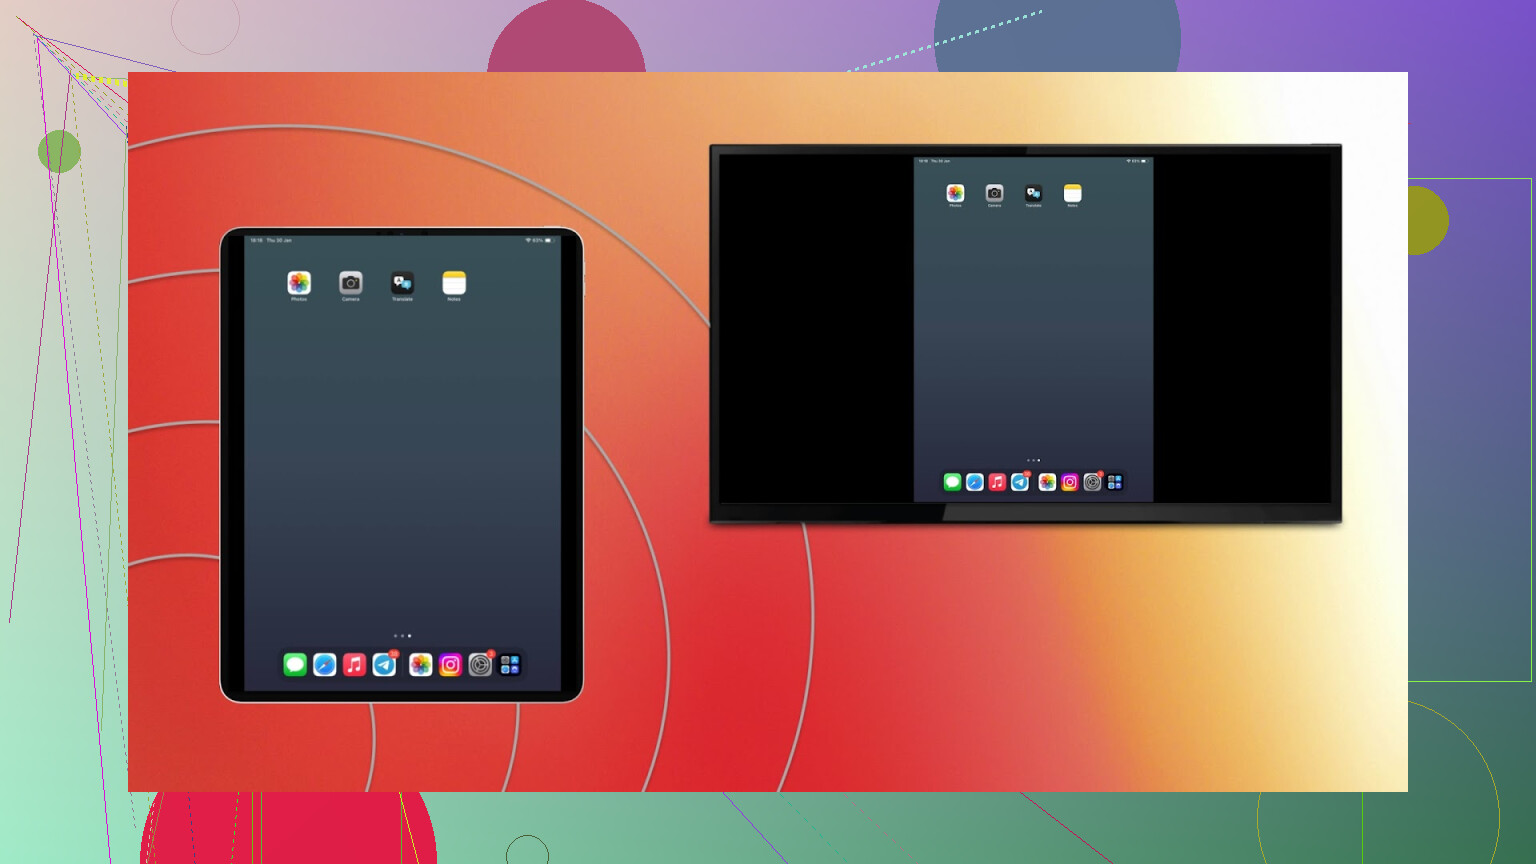Viewport: 1536px width, 864px height.
Task: Click Photos icon on the TV mirrored screen
Action: point(955,193)
